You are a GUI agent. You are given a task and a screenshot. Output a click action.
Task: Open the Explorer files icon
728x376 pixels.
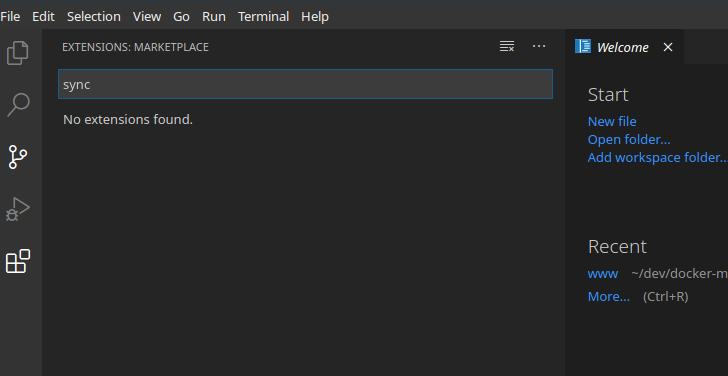(x=18, y=52)
